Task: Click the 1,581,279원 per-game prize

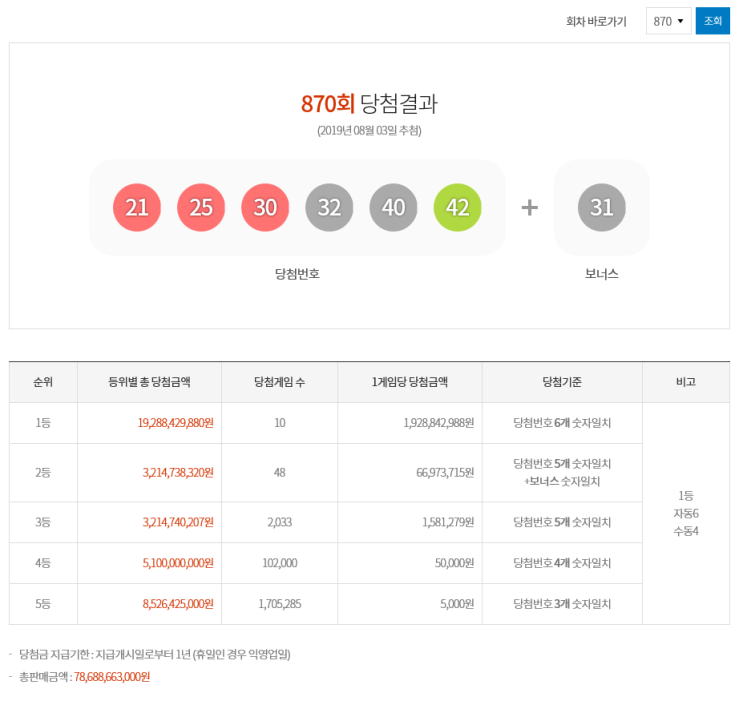Action: (448, 522)
